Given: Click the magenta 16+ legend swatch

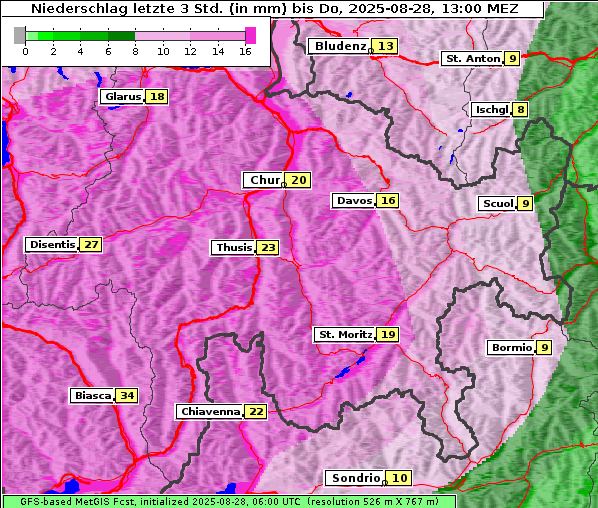Looking at the screenshot, I should click(x=251, y=35).
